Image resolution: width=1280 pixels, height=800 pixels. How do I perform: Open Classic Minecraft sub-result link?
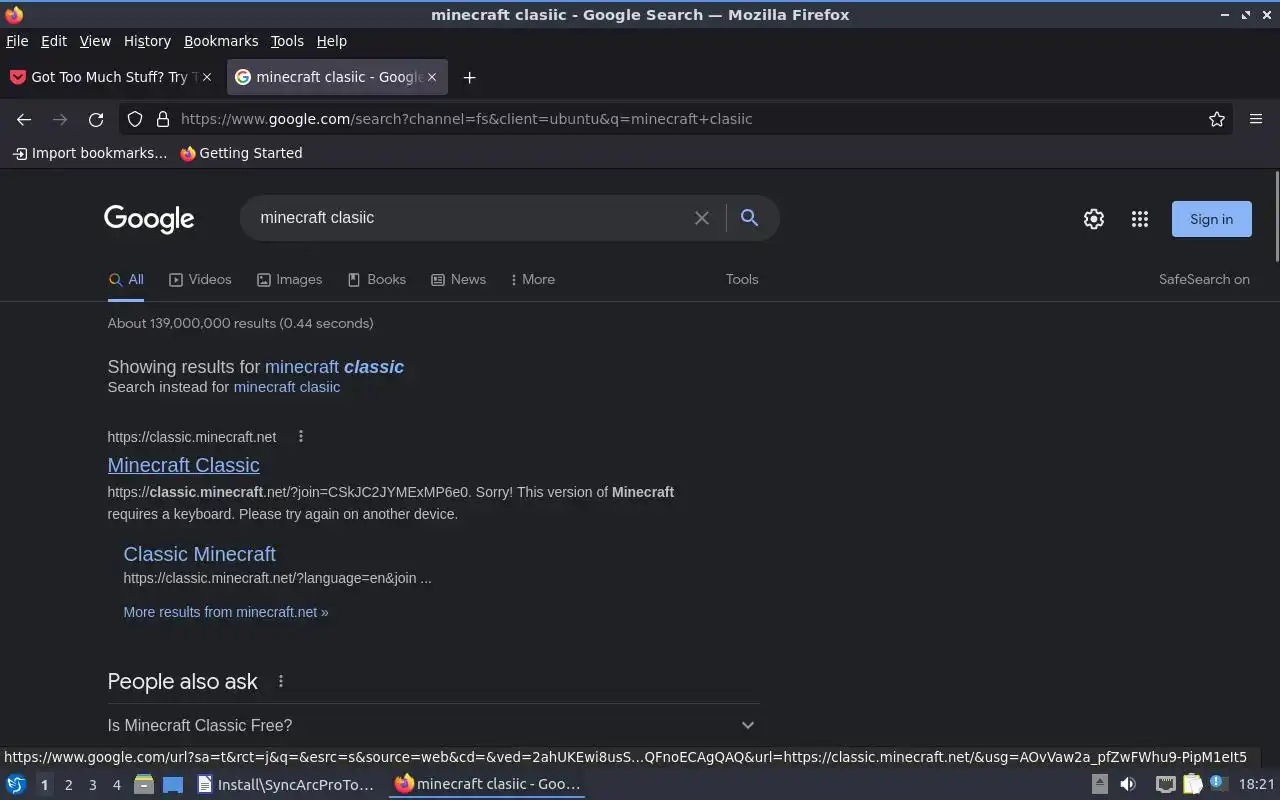pyautogui.click(x=199, y=554)
